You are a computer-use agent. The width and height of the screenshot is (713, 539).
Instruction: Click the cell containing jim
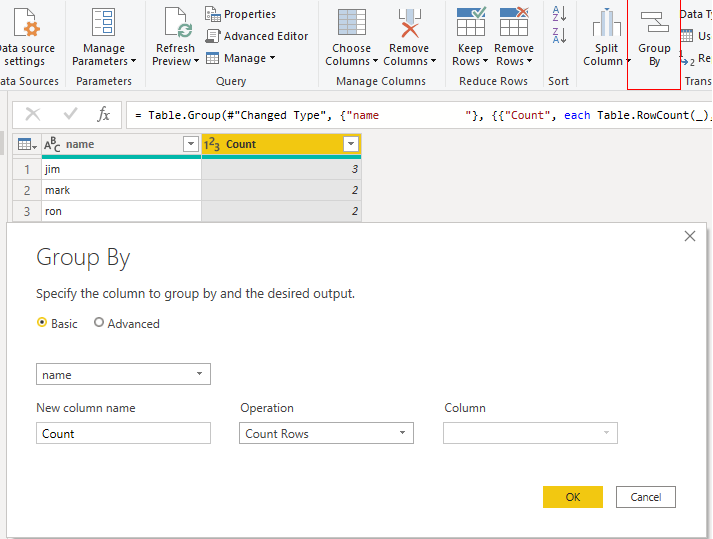[x=121, y=169]
